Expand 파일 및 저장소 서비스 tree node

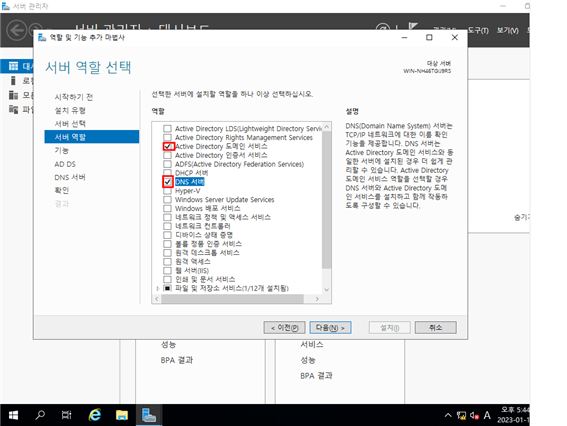[158, 289]
